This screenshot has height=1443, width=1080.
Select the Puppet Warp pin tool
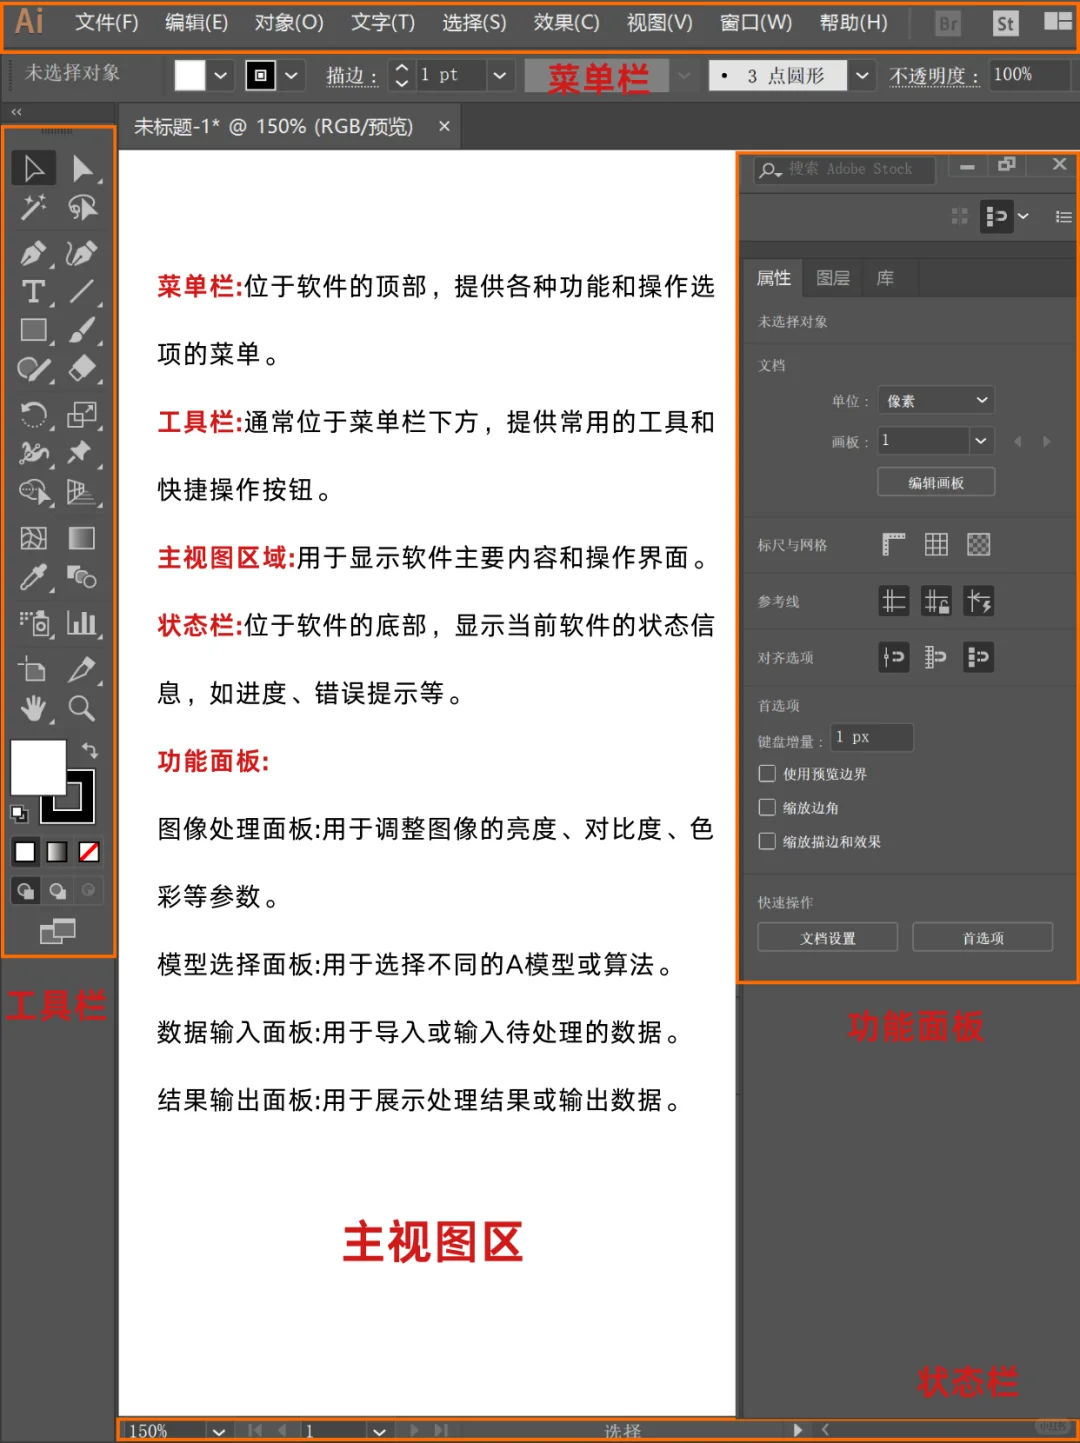pyautogui.click(x=82, y=453)
